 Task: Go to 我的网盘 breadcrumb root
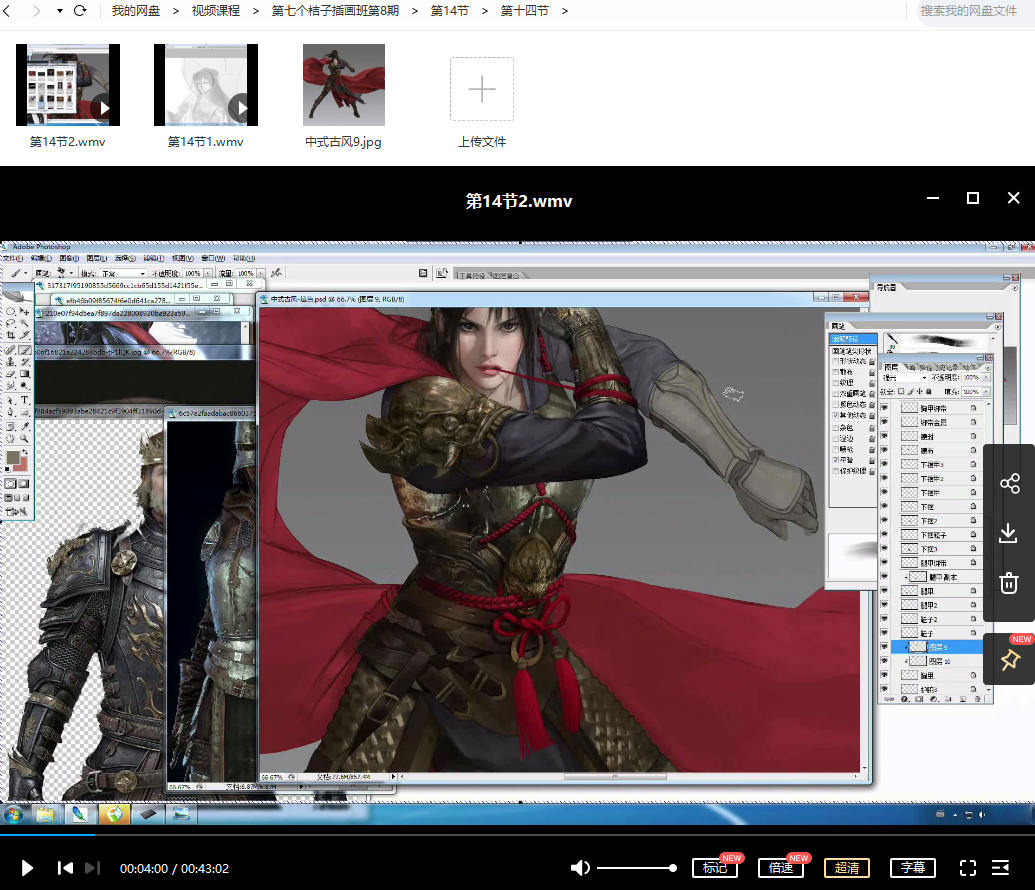pyautogui.click(x=135, y=11)
